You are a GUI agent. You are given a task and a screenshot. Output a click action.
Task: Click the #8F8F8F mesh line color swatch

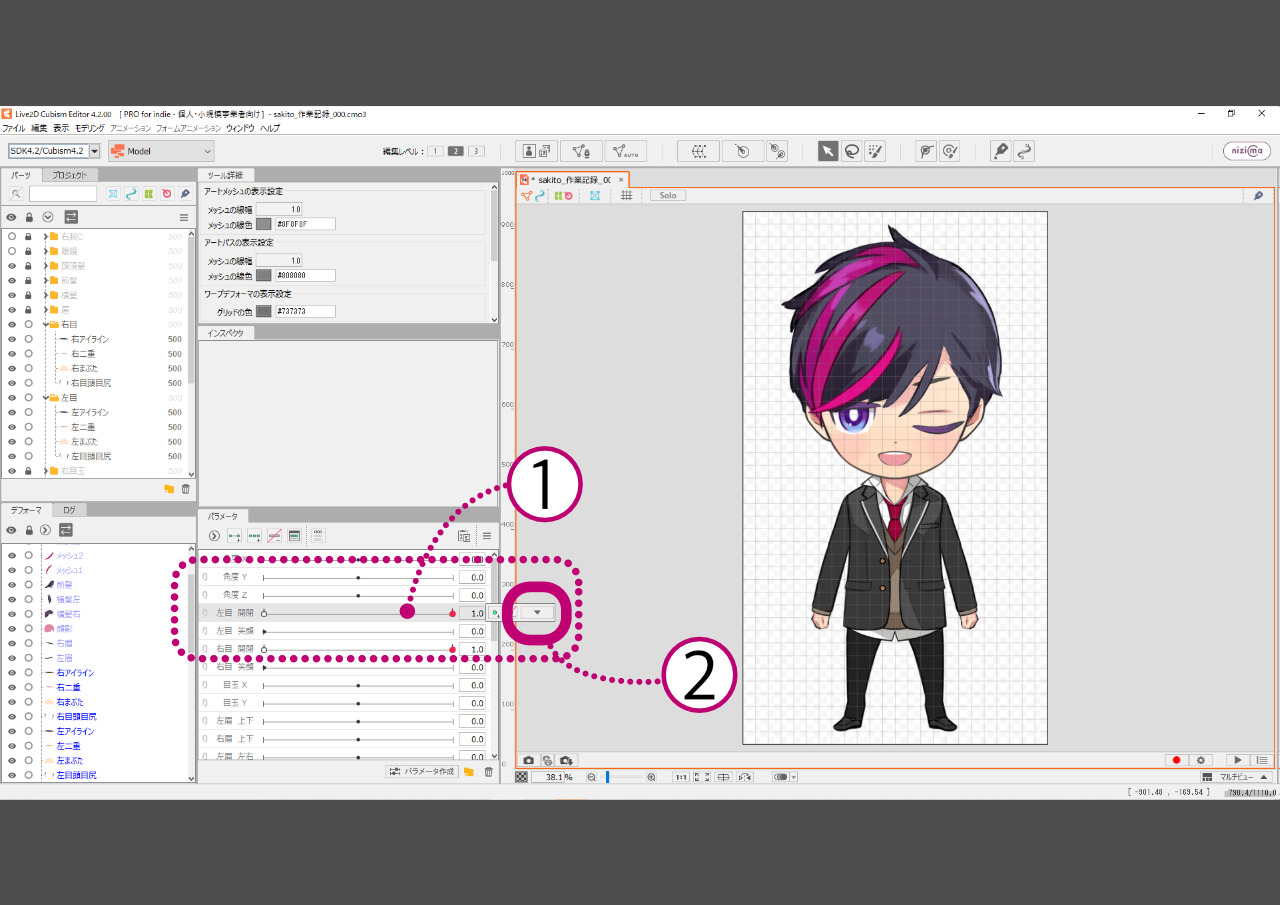tap(263, 224)
